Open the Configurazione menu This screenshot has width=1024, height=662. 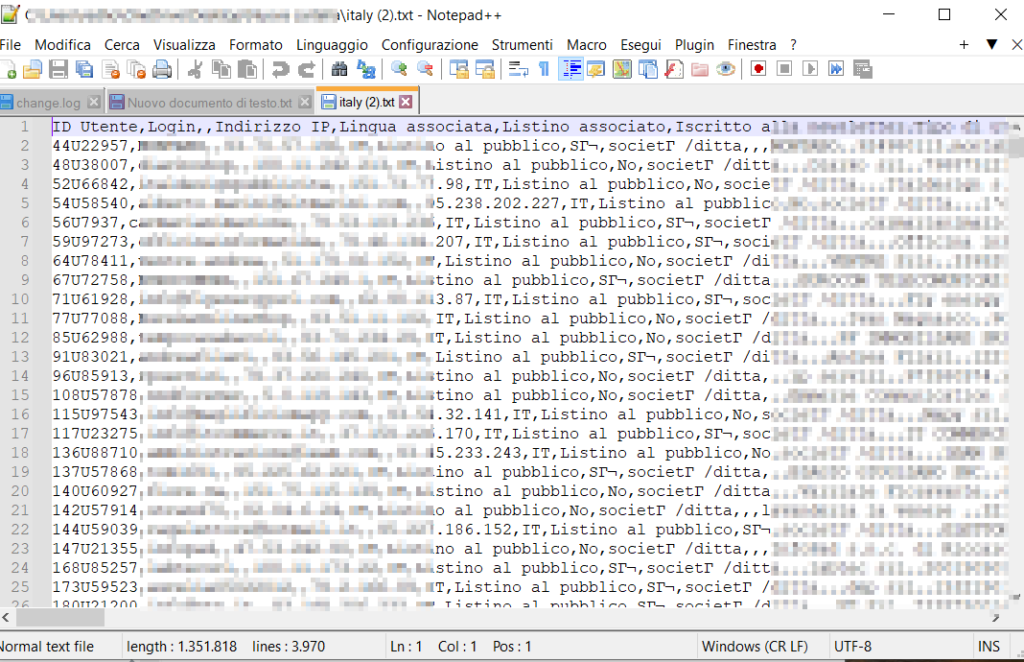tap(429, 45)
